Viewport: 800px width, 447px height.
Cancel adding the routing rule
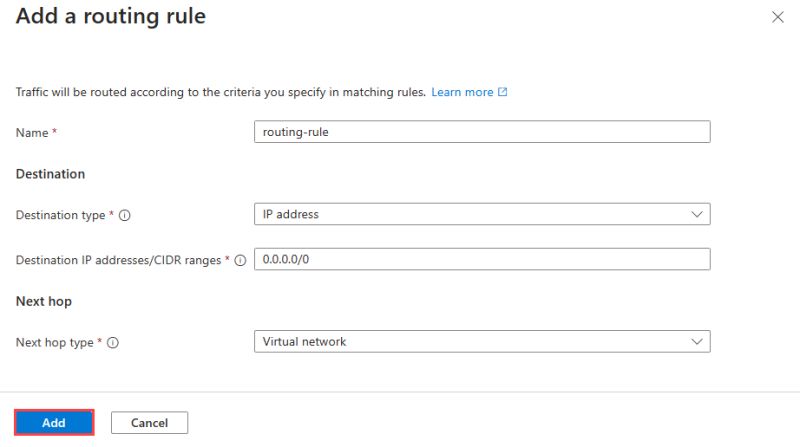coord(149,423)
